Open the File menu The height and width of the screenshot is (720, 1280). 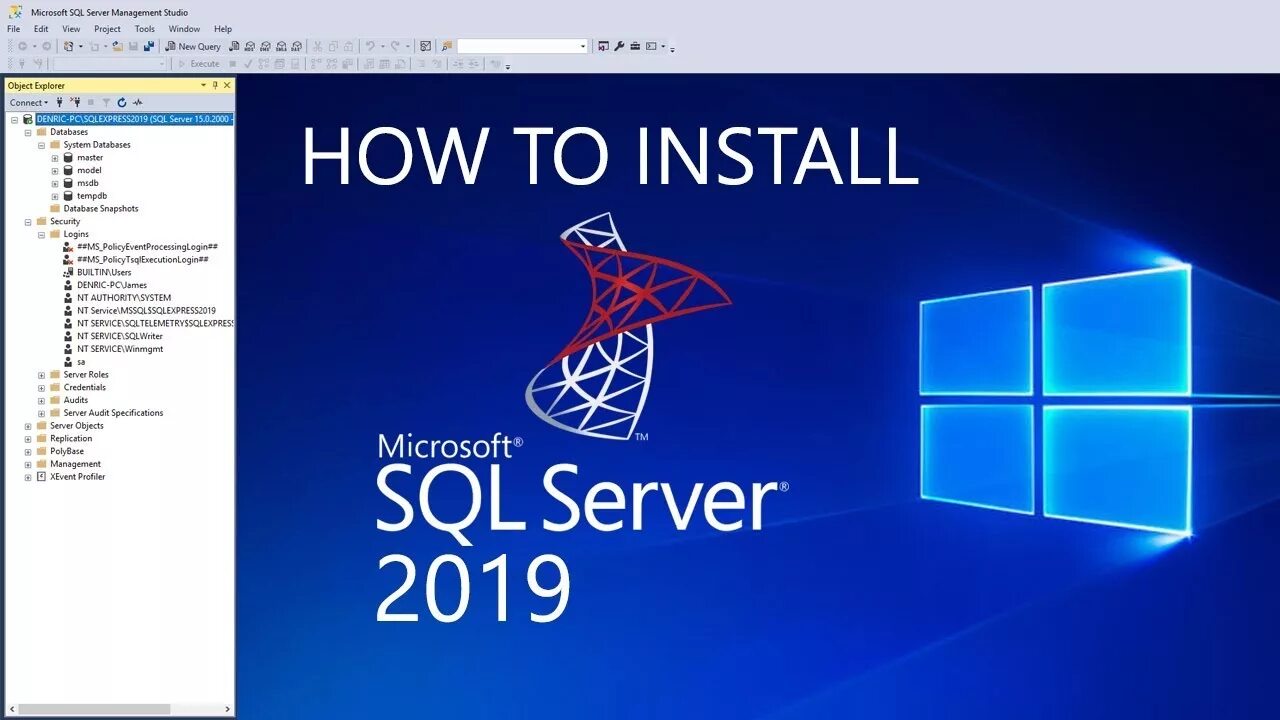click(x=13, y=29)
